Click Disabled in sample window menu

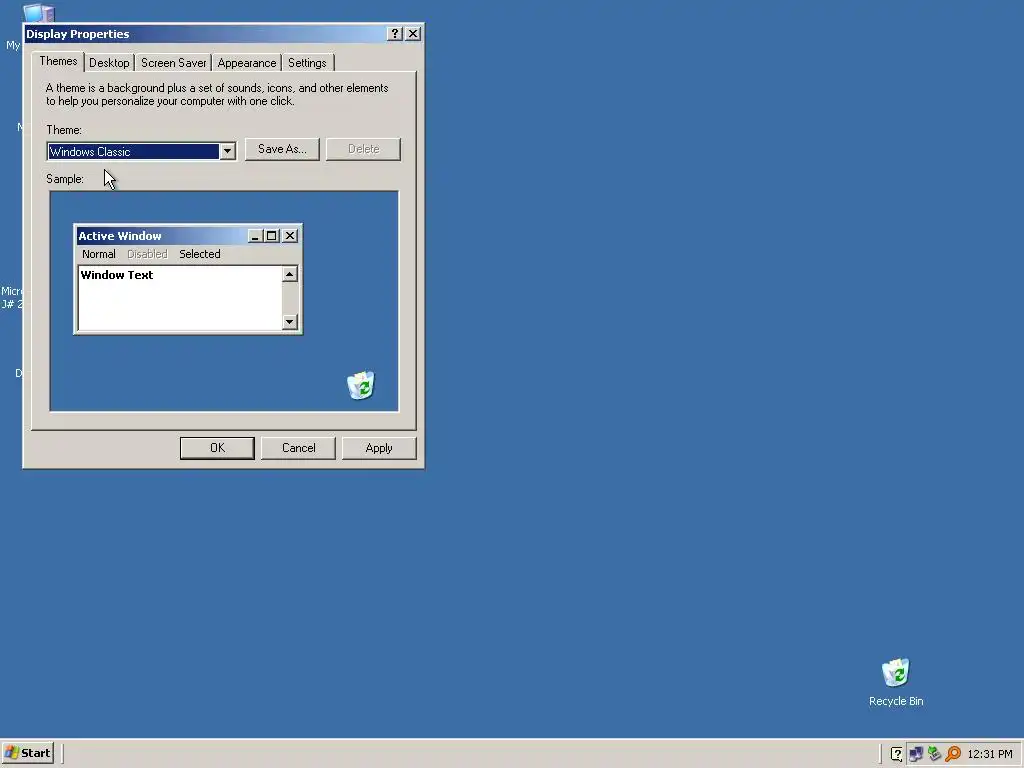tap(147, 254)
